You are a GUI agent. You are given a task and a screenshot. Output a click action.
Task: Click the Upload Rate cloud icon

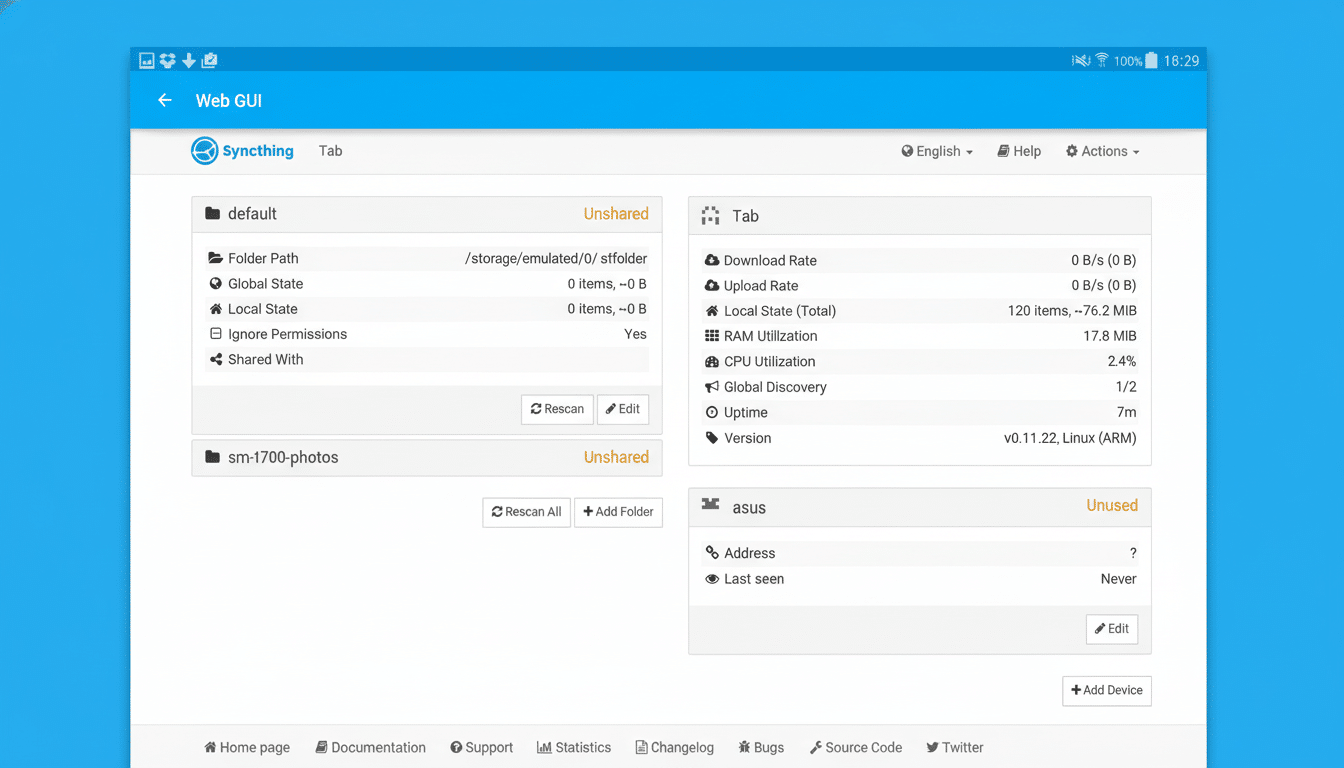pyautogui.click(x=711, y=285)
